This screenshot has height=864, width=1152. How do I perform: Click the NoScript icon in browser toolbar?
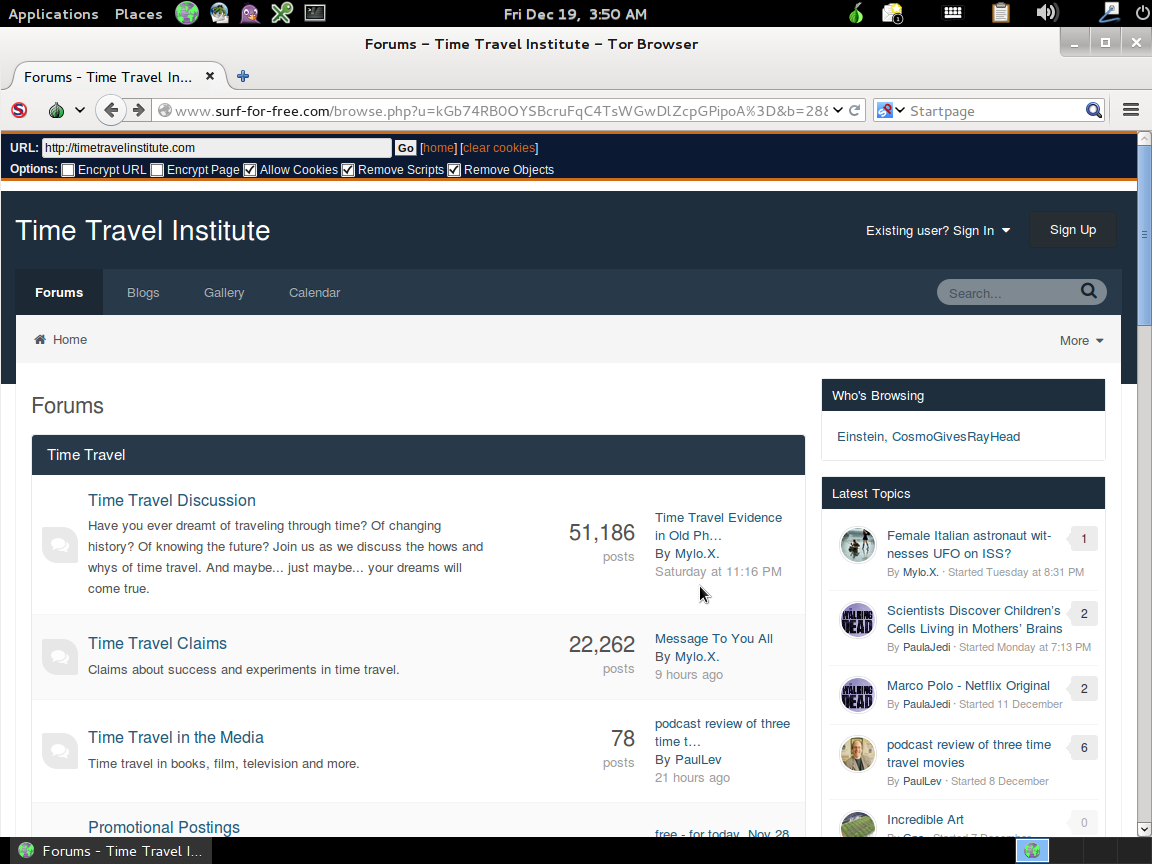pyautogui.click(x=19, y=110)
